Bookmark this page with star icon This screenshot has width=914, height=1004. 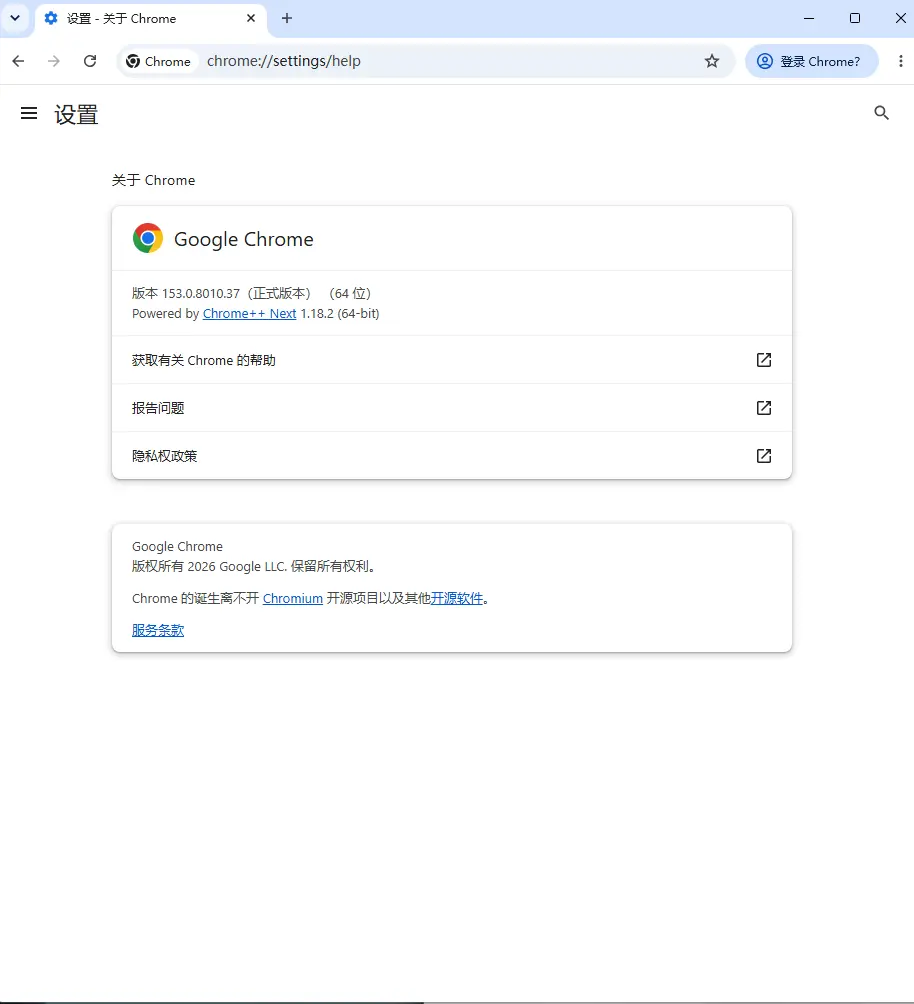pyautogui.click(x=712, y=61)
